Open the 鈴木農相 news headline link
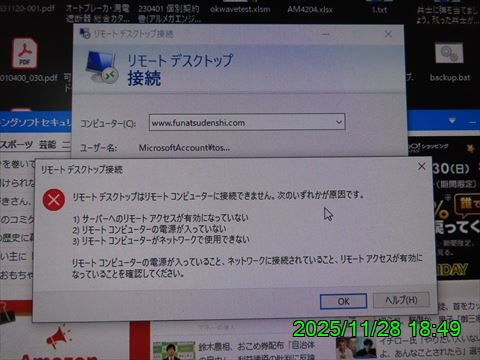Image resolution: width=480 pixels, height=360 pixels. click(x=256, y=350)
